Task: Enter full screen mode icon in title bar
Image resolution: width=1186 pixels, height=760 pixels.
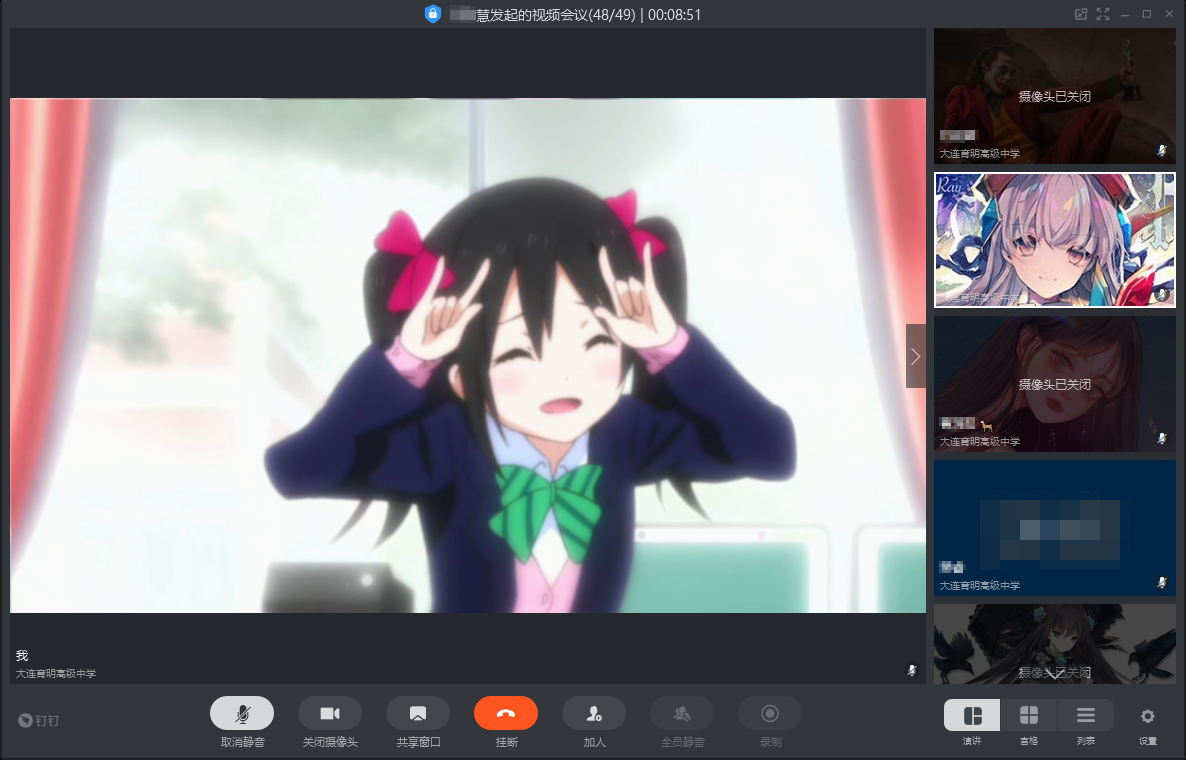Action: point(1103,14)
